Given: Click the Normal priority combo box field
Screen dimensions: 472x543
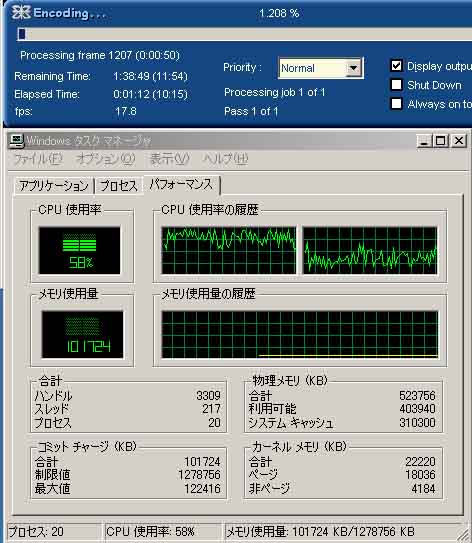Looking at the screenshot, I should pyautogui.click(x=321, y=68).
